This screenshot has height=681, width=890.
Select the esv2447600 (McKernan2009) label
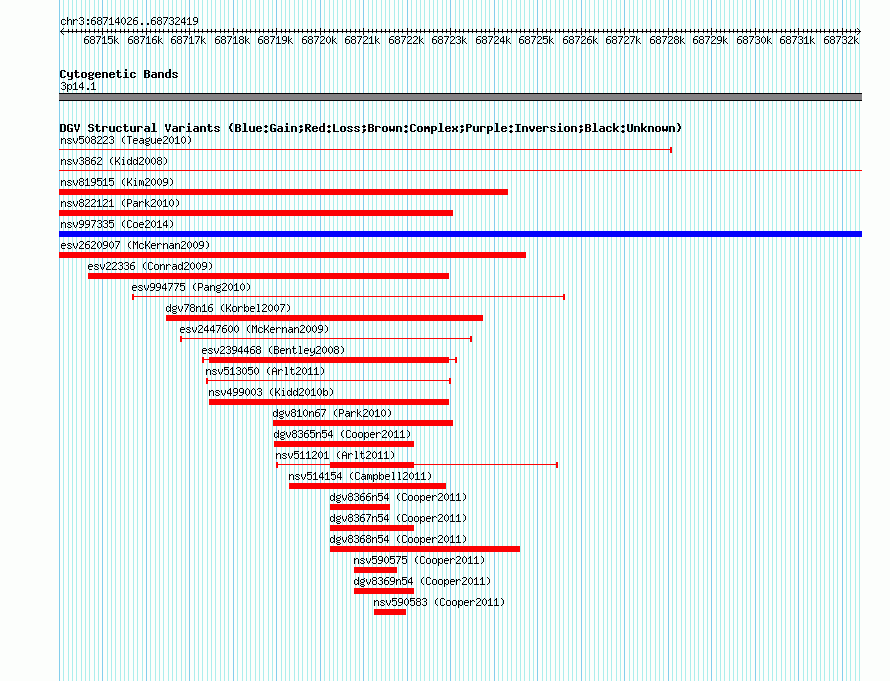254,329
